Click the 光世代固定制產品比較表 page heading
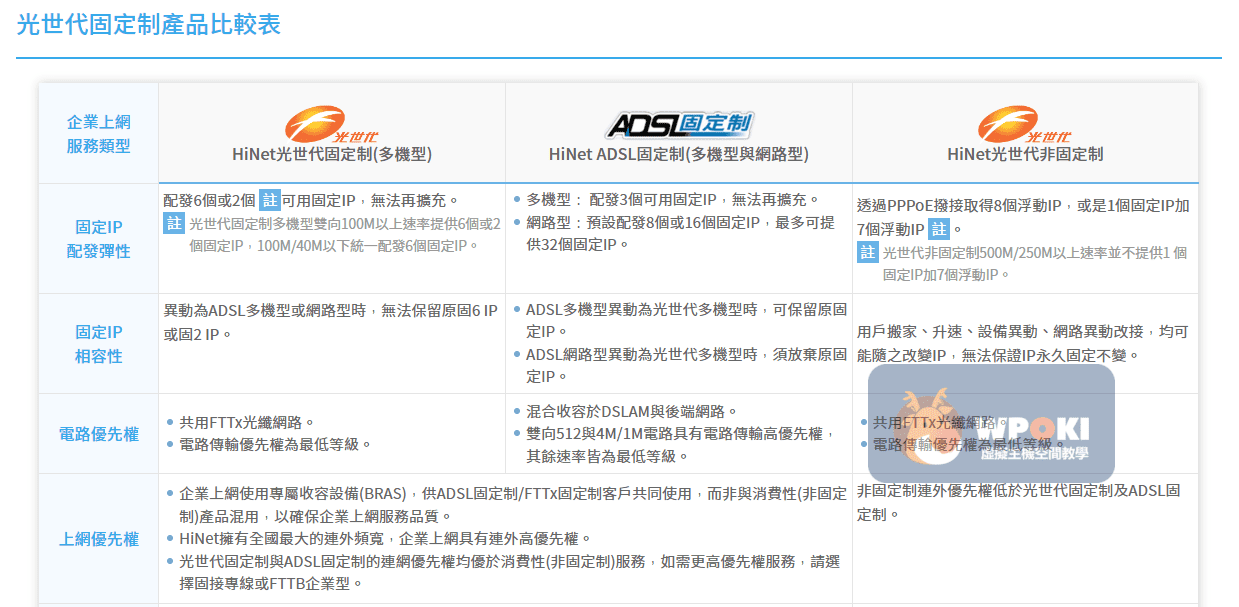This screenshot has height=607, width=1239. [x=149, y=25]
